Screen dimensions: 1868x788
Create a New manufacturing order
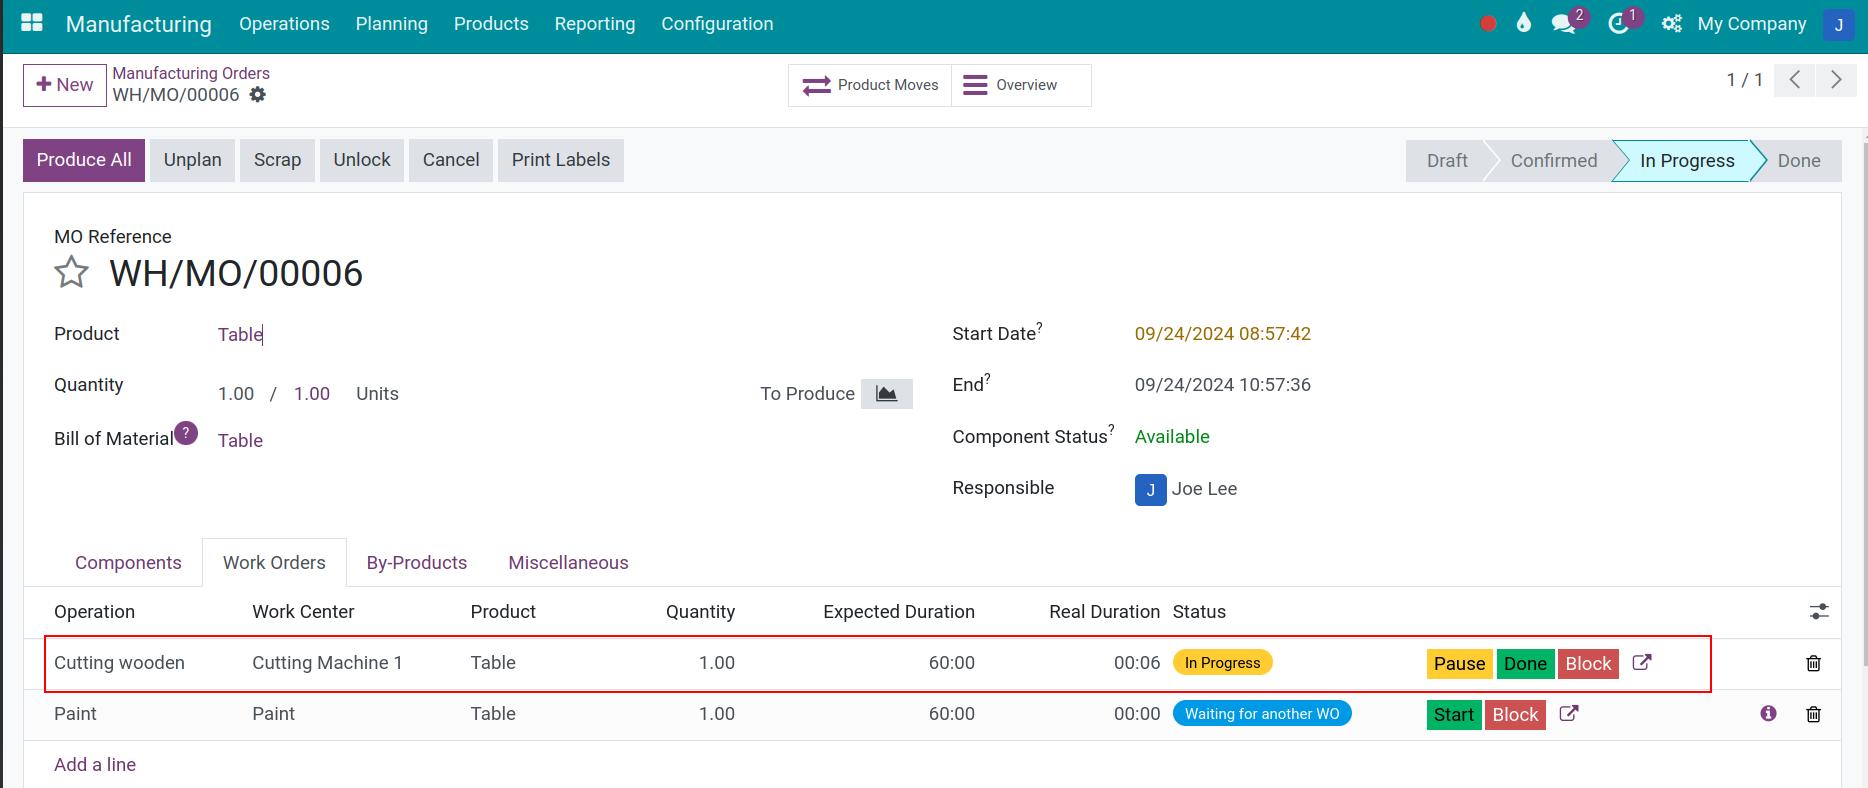pos(65,85)
